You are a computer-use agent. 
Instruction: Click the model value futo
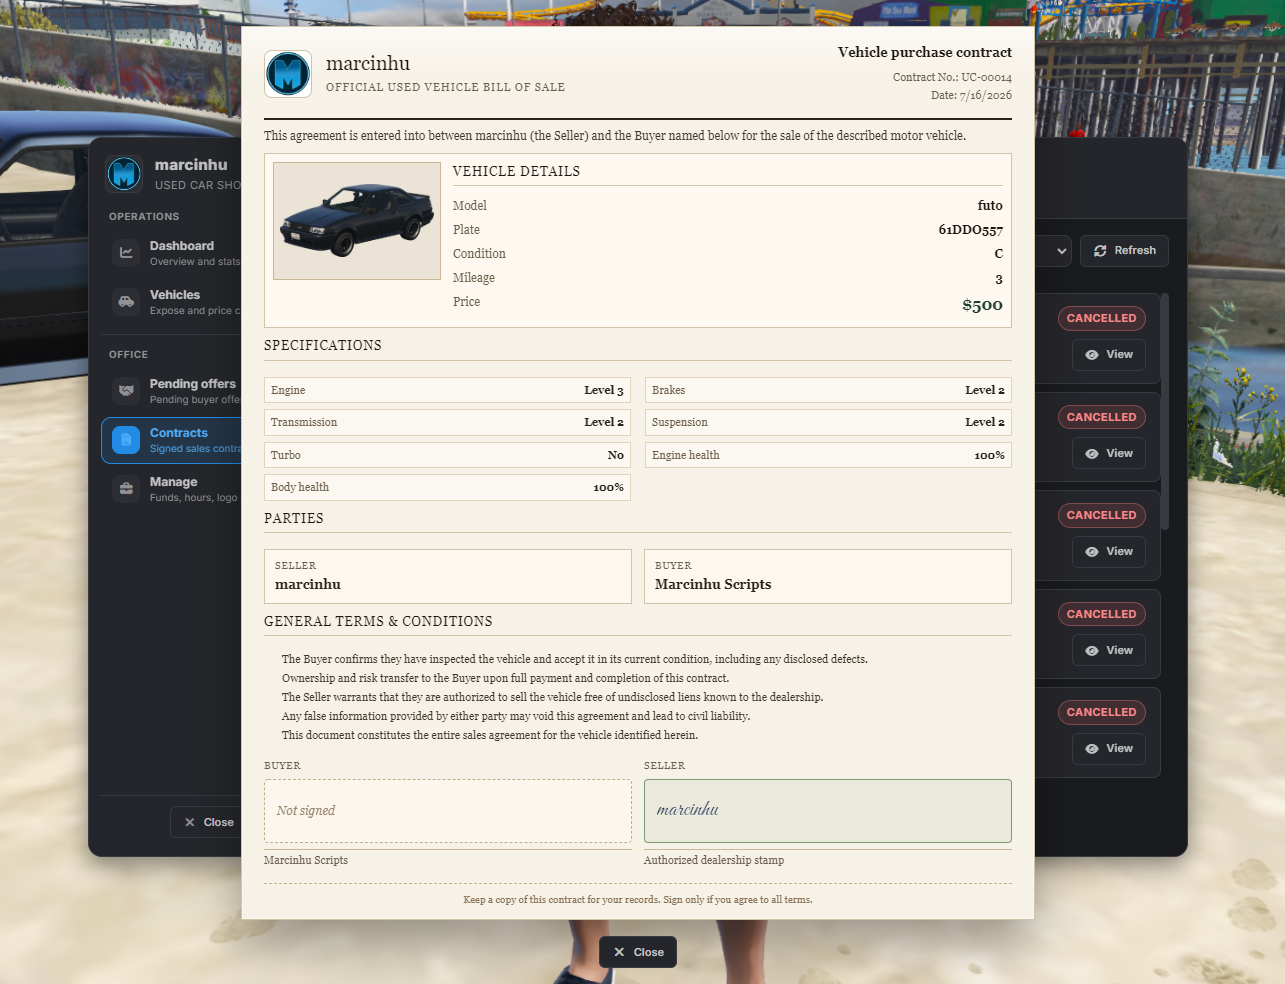pos(990,205)
